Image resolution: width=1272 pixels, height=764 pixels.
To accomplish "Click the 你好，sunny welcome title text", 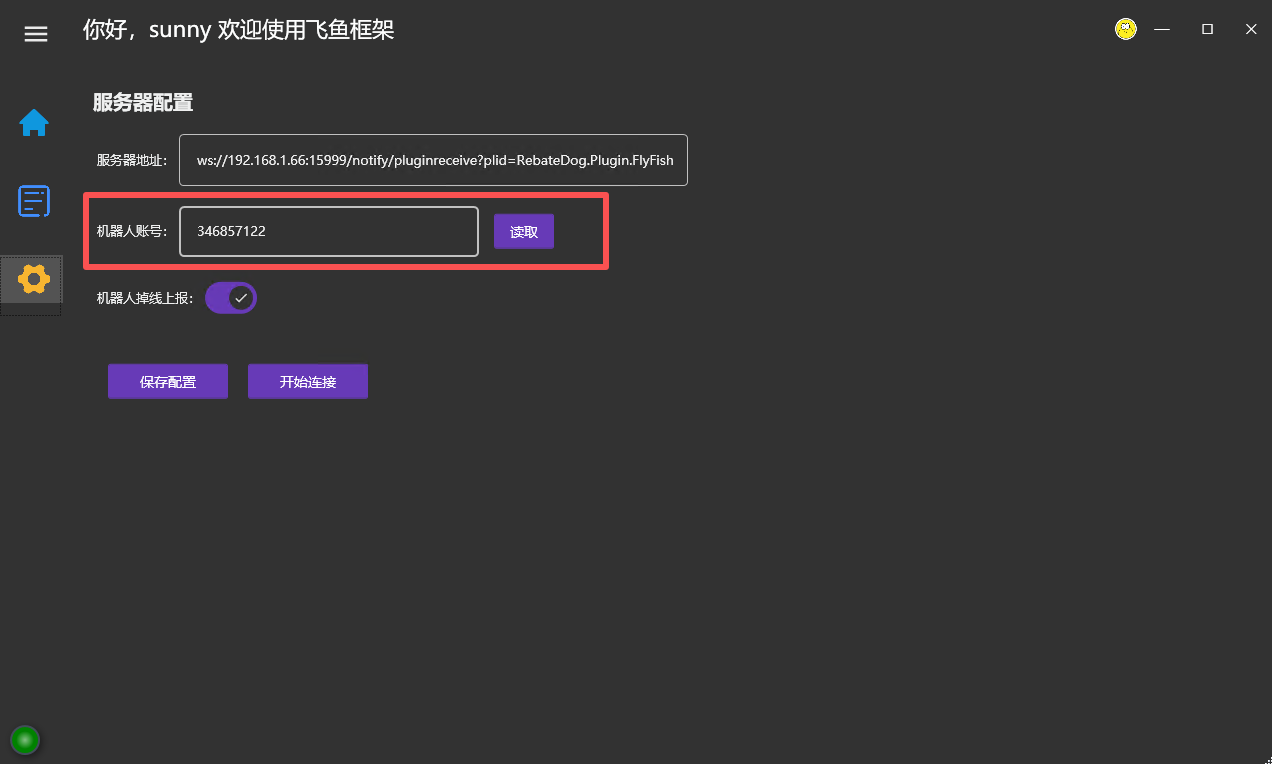I will coord(238,30).
